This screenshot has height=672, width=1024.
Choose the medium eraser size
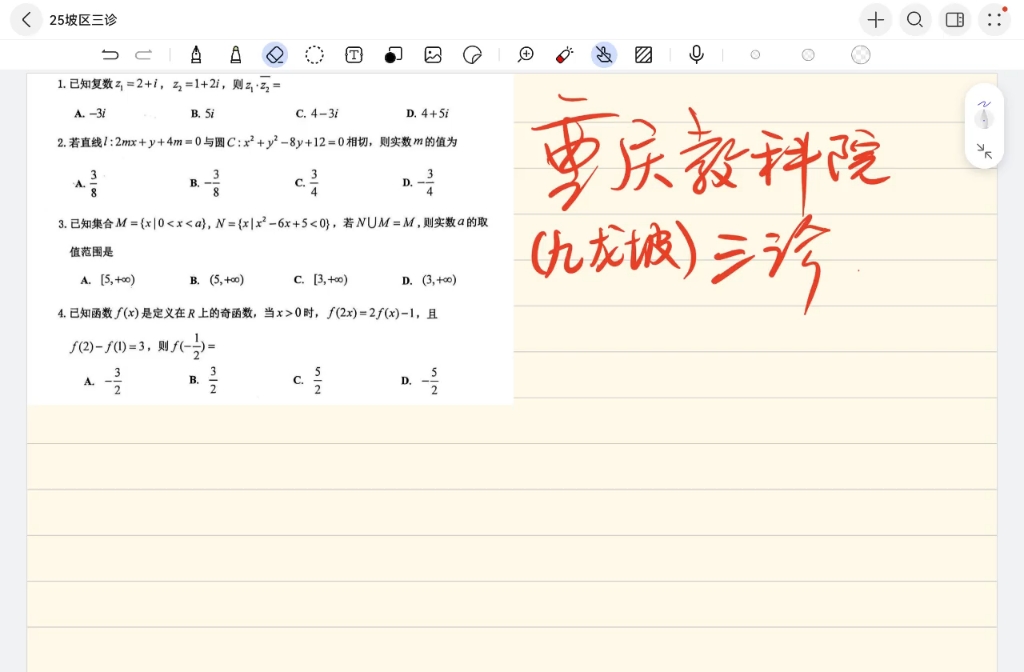point(808,55)
